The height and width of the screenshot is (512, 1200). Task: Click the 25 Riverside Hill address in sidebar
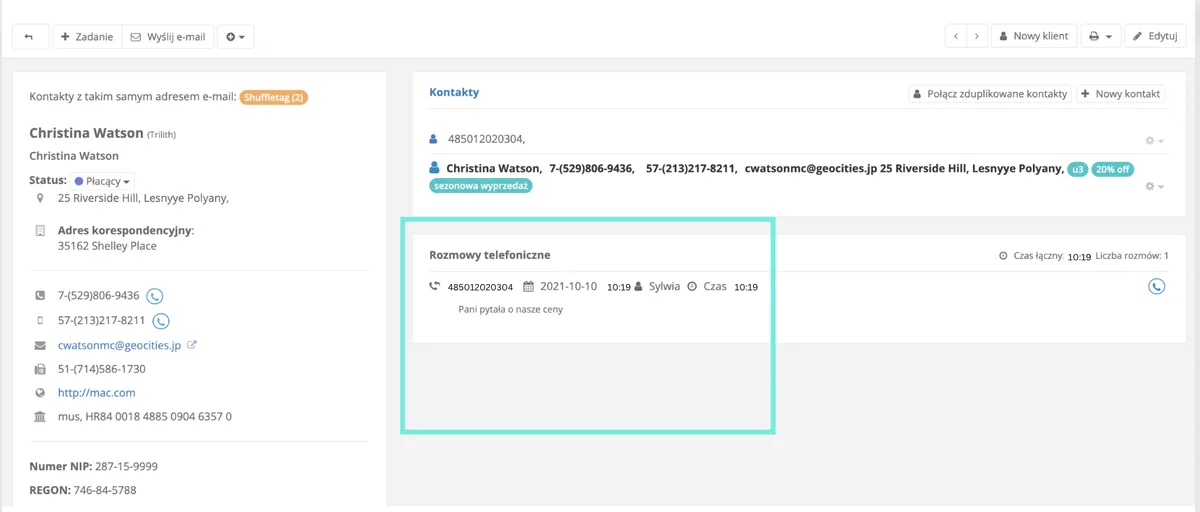143,198
